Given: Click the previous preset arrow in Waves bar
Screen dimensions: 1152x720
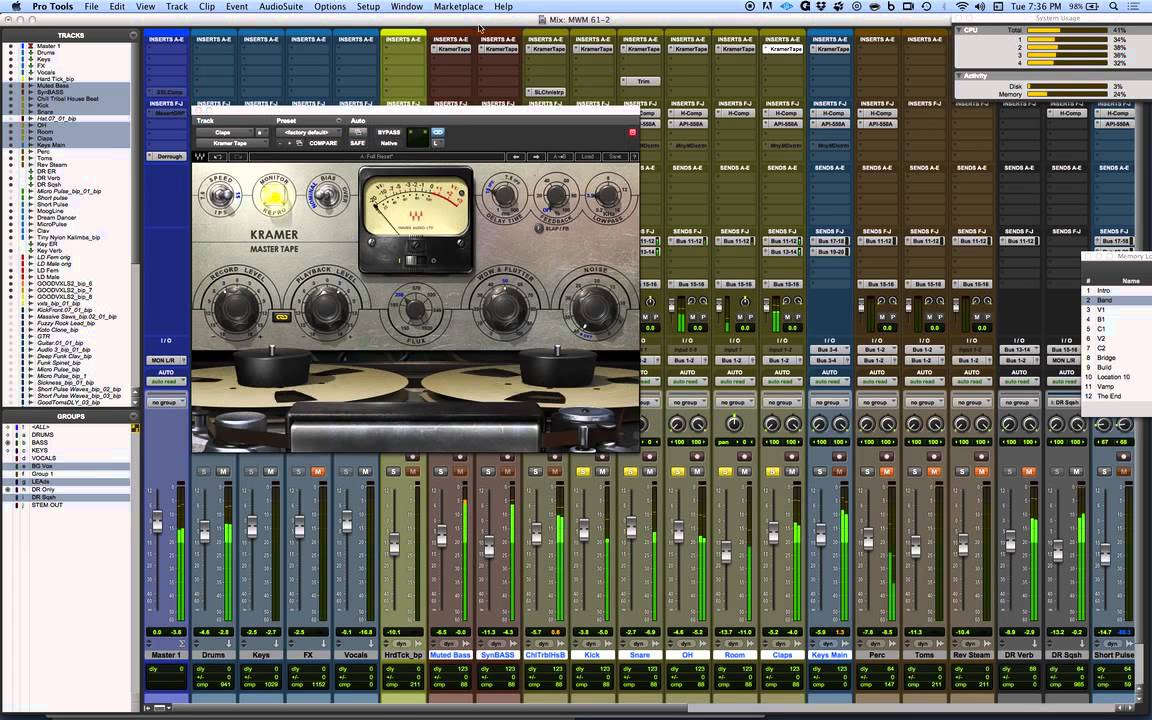Looking at the screenshot, I should [x=516, y=156].
